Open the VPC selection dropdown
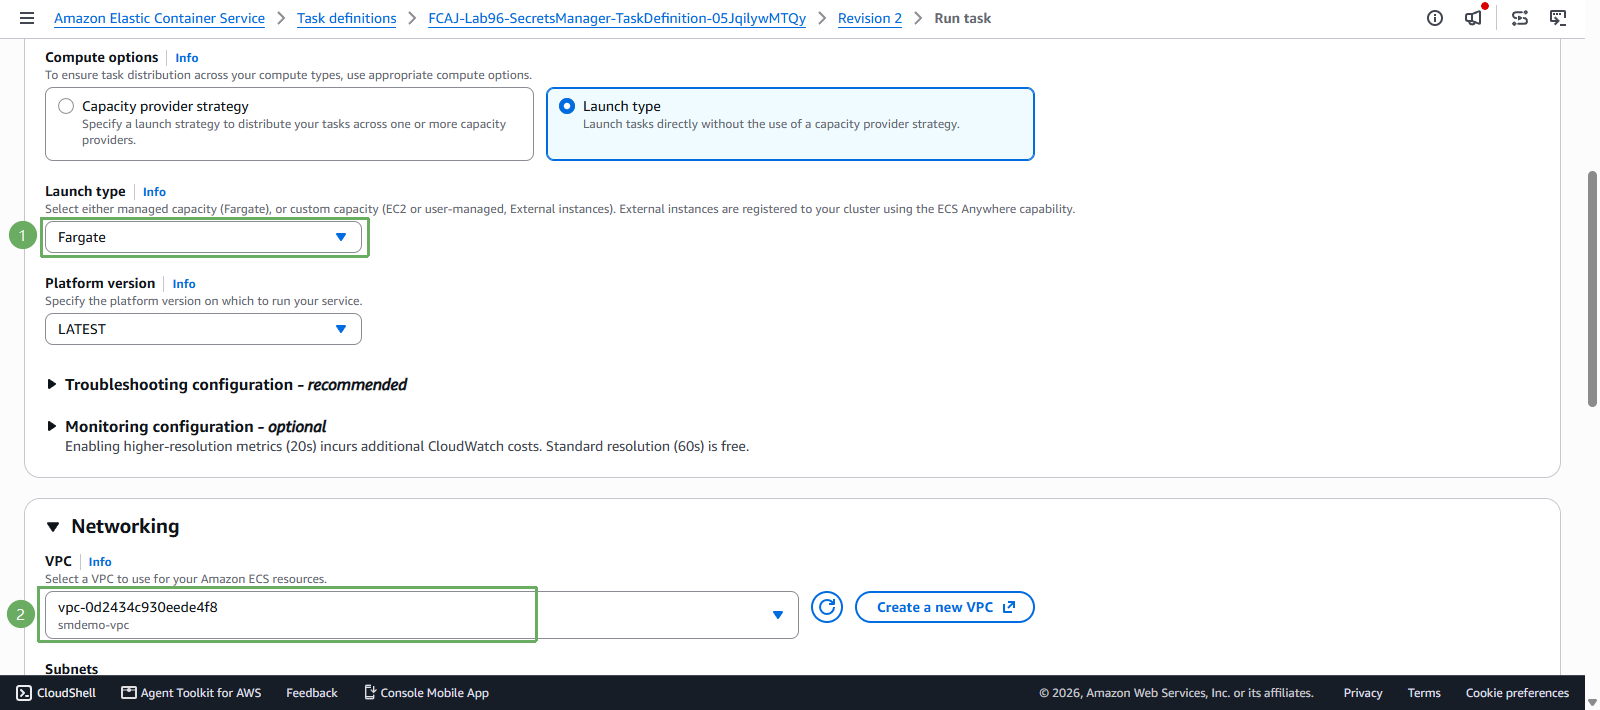The width and height of the screenshot is (1600, 710). 421,615
